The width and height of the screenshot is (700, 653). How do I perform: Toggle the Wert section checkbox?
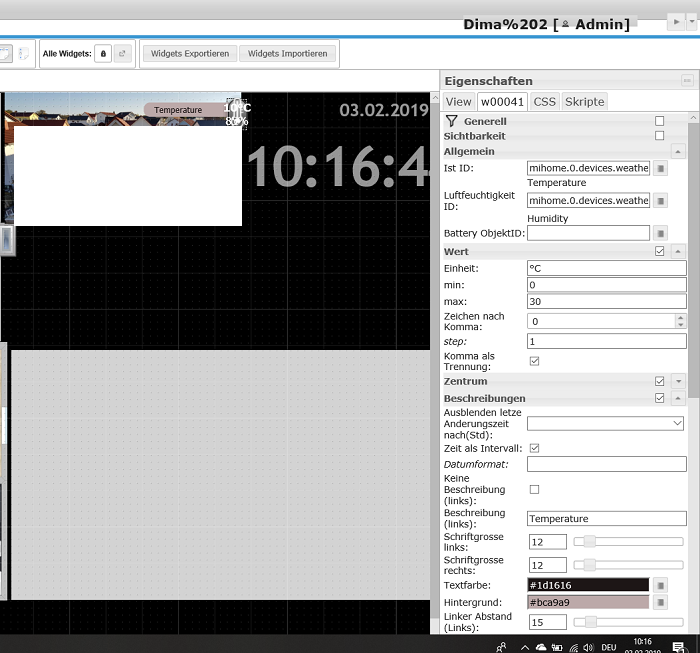(x=659, y=251)
